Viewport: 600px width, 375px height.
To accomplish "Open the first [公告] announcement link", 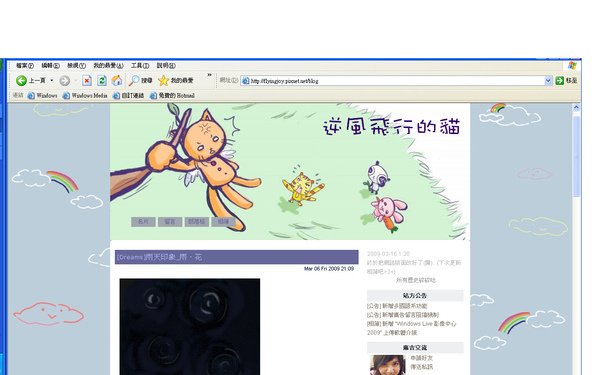I will click(397, 306).
